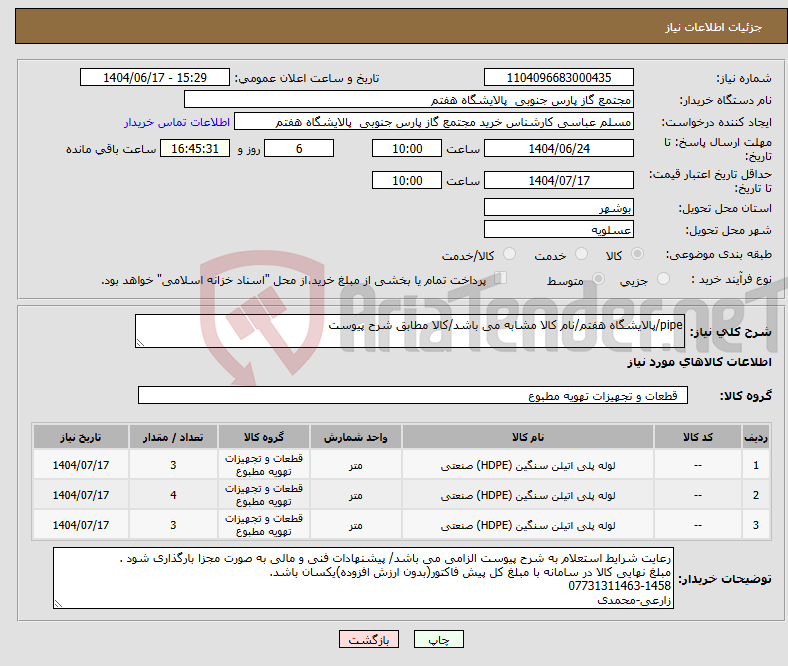Click the price validity date 1404/07/17 field

coord(558,181)
